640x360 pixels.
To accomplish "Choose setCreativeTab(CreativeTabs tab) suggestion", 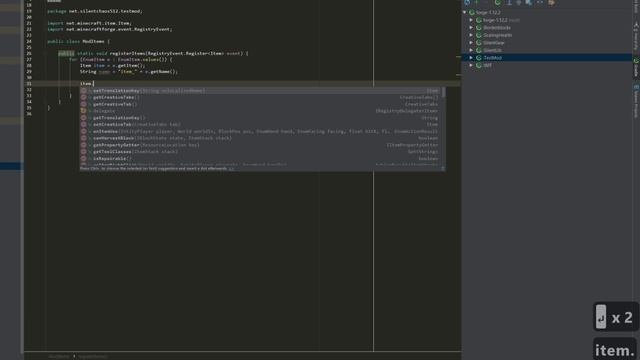I will [x=260, y=124].
